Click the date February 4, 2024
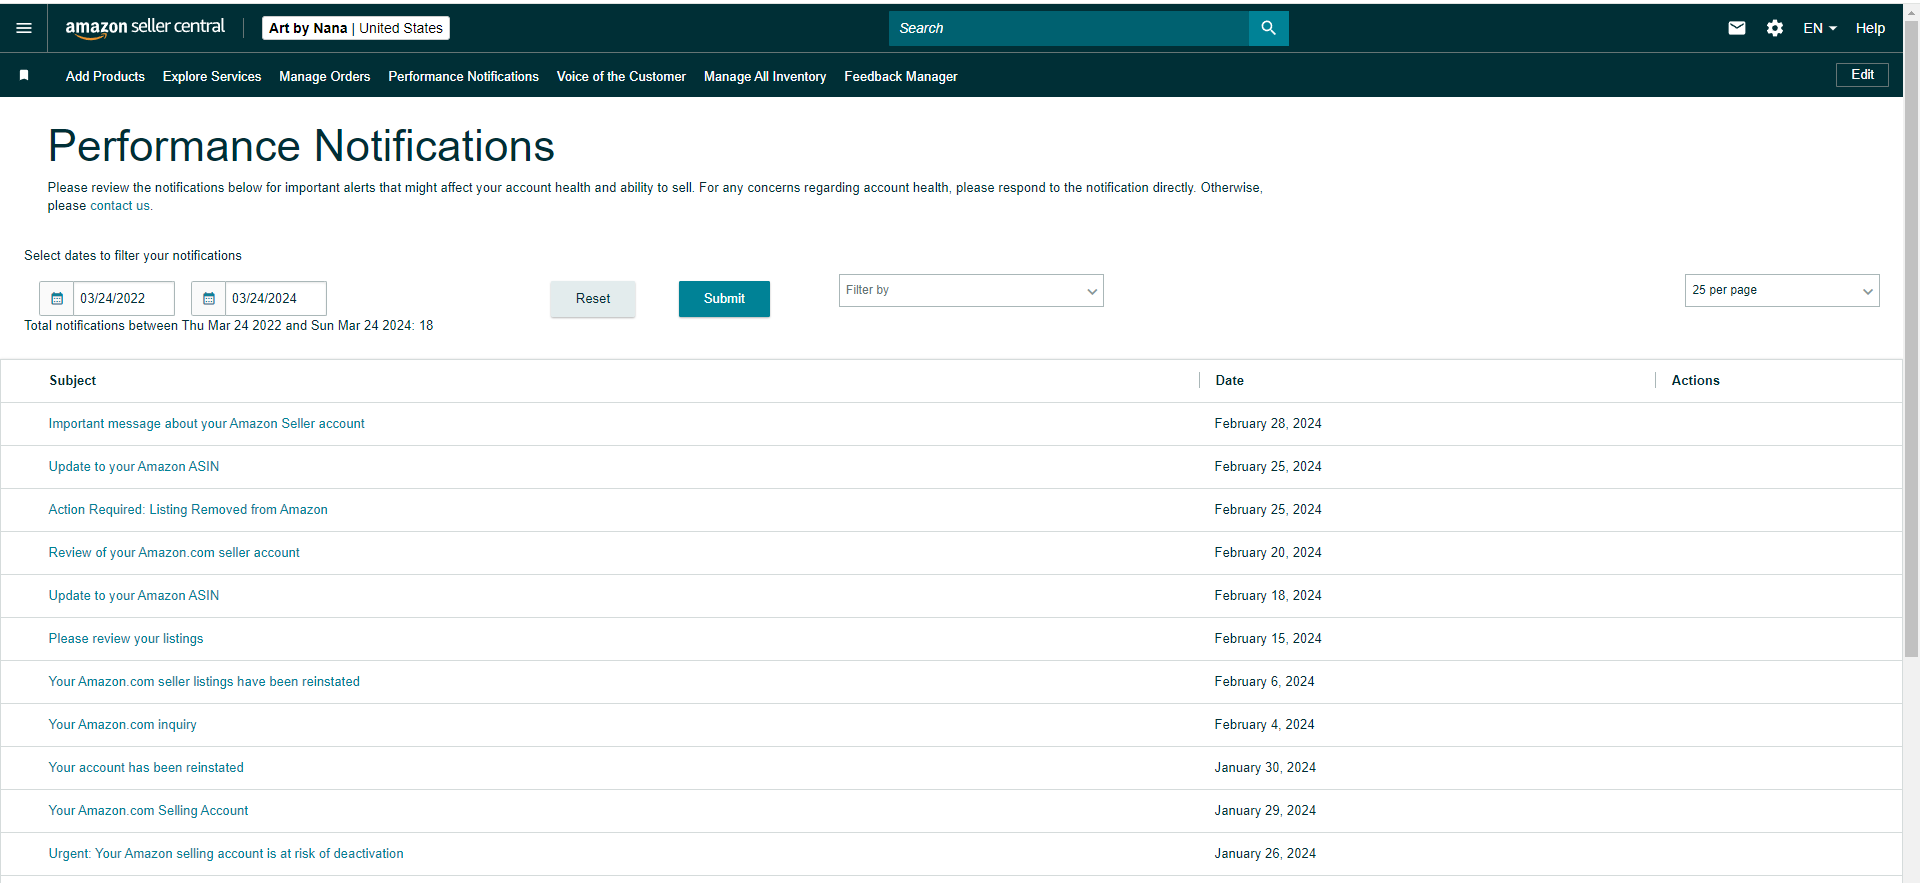1920x883 pixels. tap(1265, 725)
